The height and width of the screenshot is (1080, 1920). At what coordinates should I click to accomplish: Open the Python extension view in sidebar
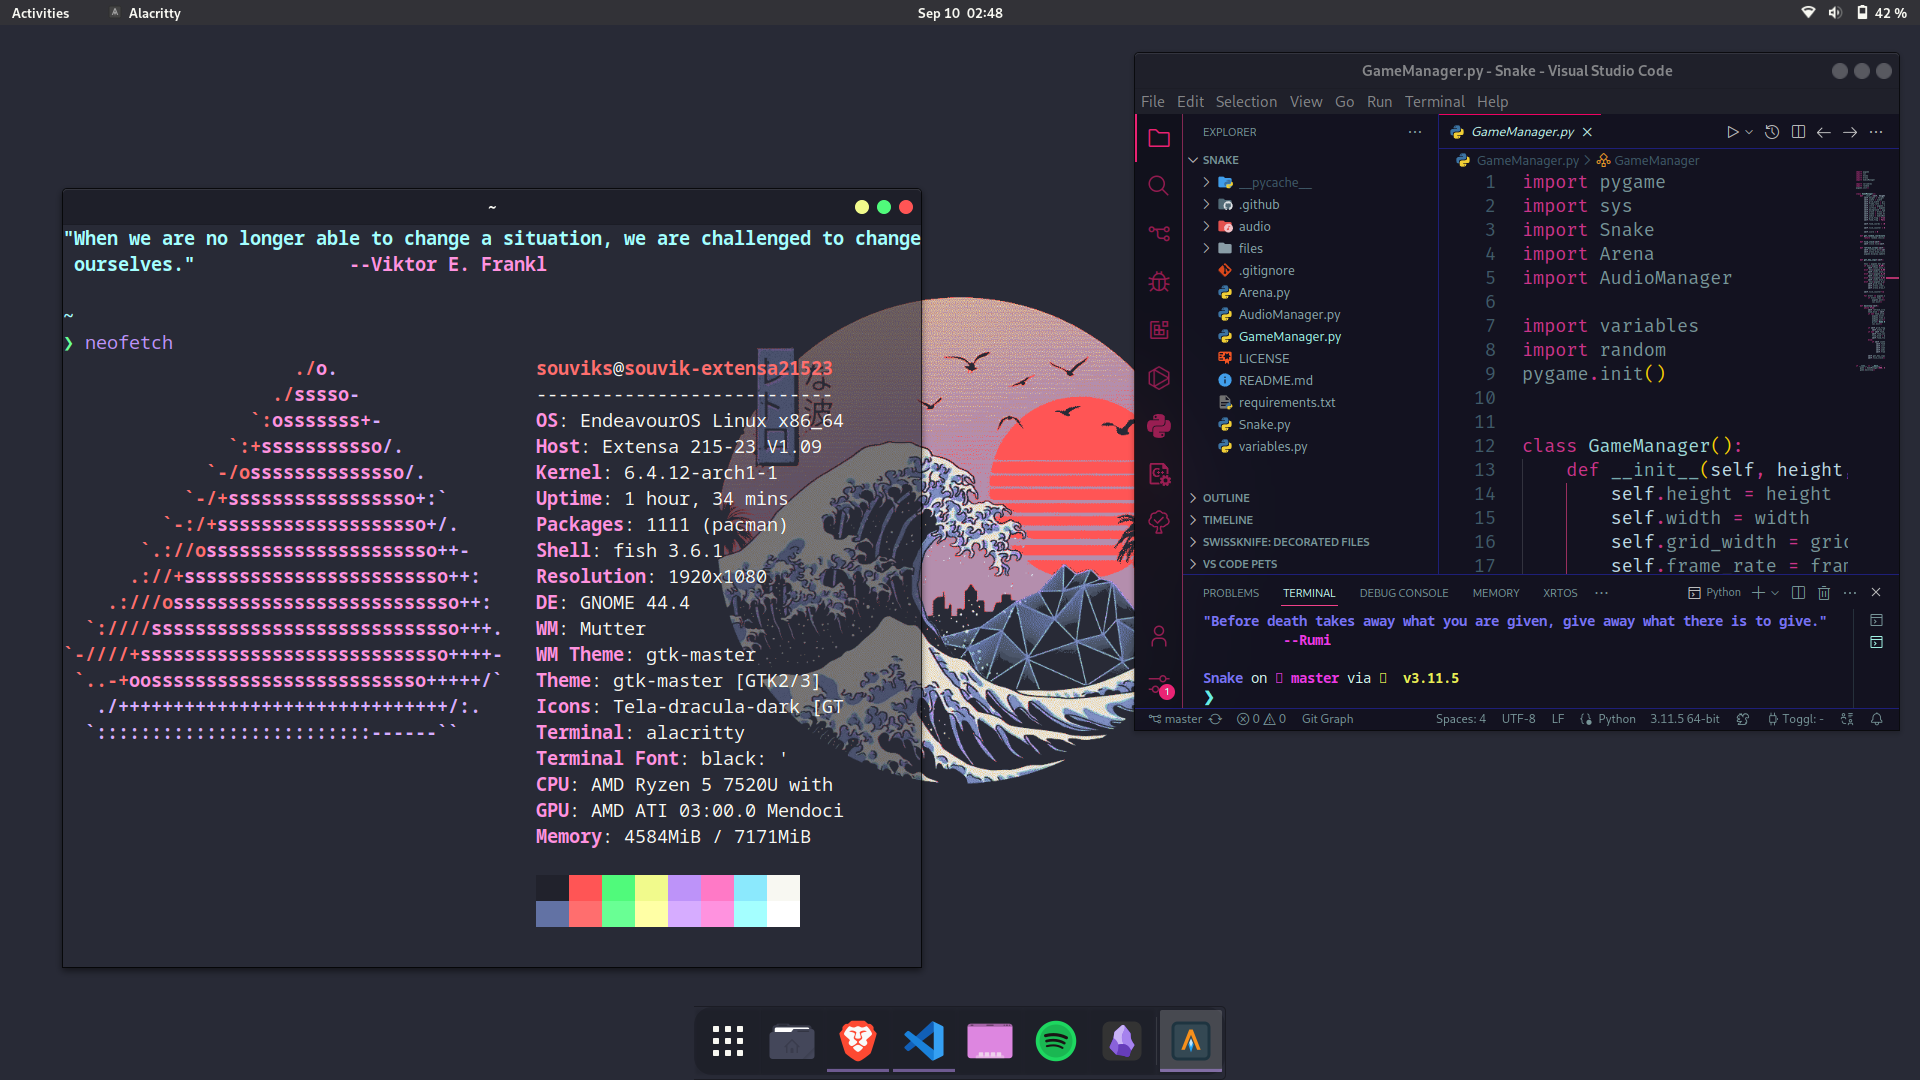pyautogui.click(x=1159, y=426)
